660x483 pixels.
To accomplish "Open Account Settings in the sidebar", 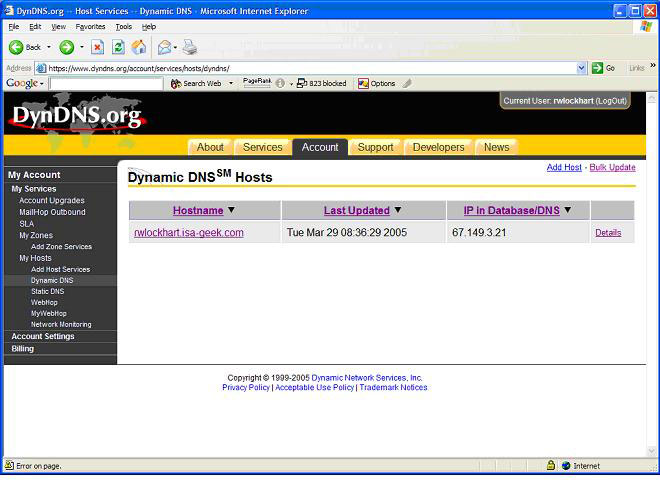I will (x=43, y=336).
